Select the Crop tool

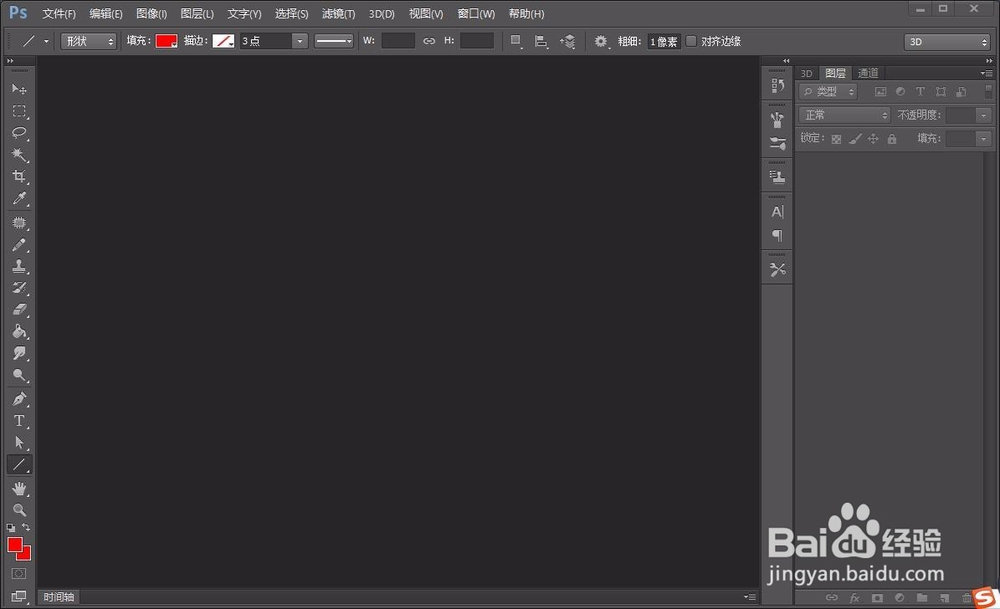[x=19, y=176]
